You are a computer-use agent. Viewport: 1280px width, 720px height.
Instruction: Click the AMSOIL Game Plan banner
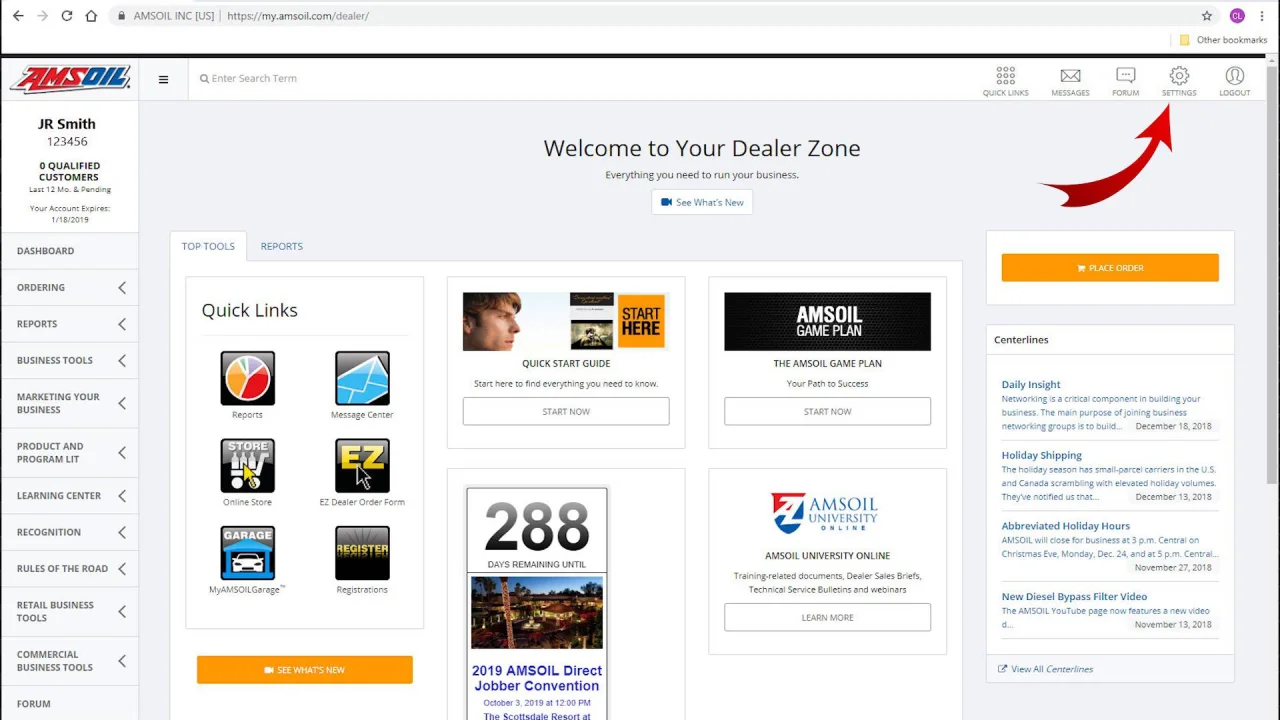click(827, 321)
